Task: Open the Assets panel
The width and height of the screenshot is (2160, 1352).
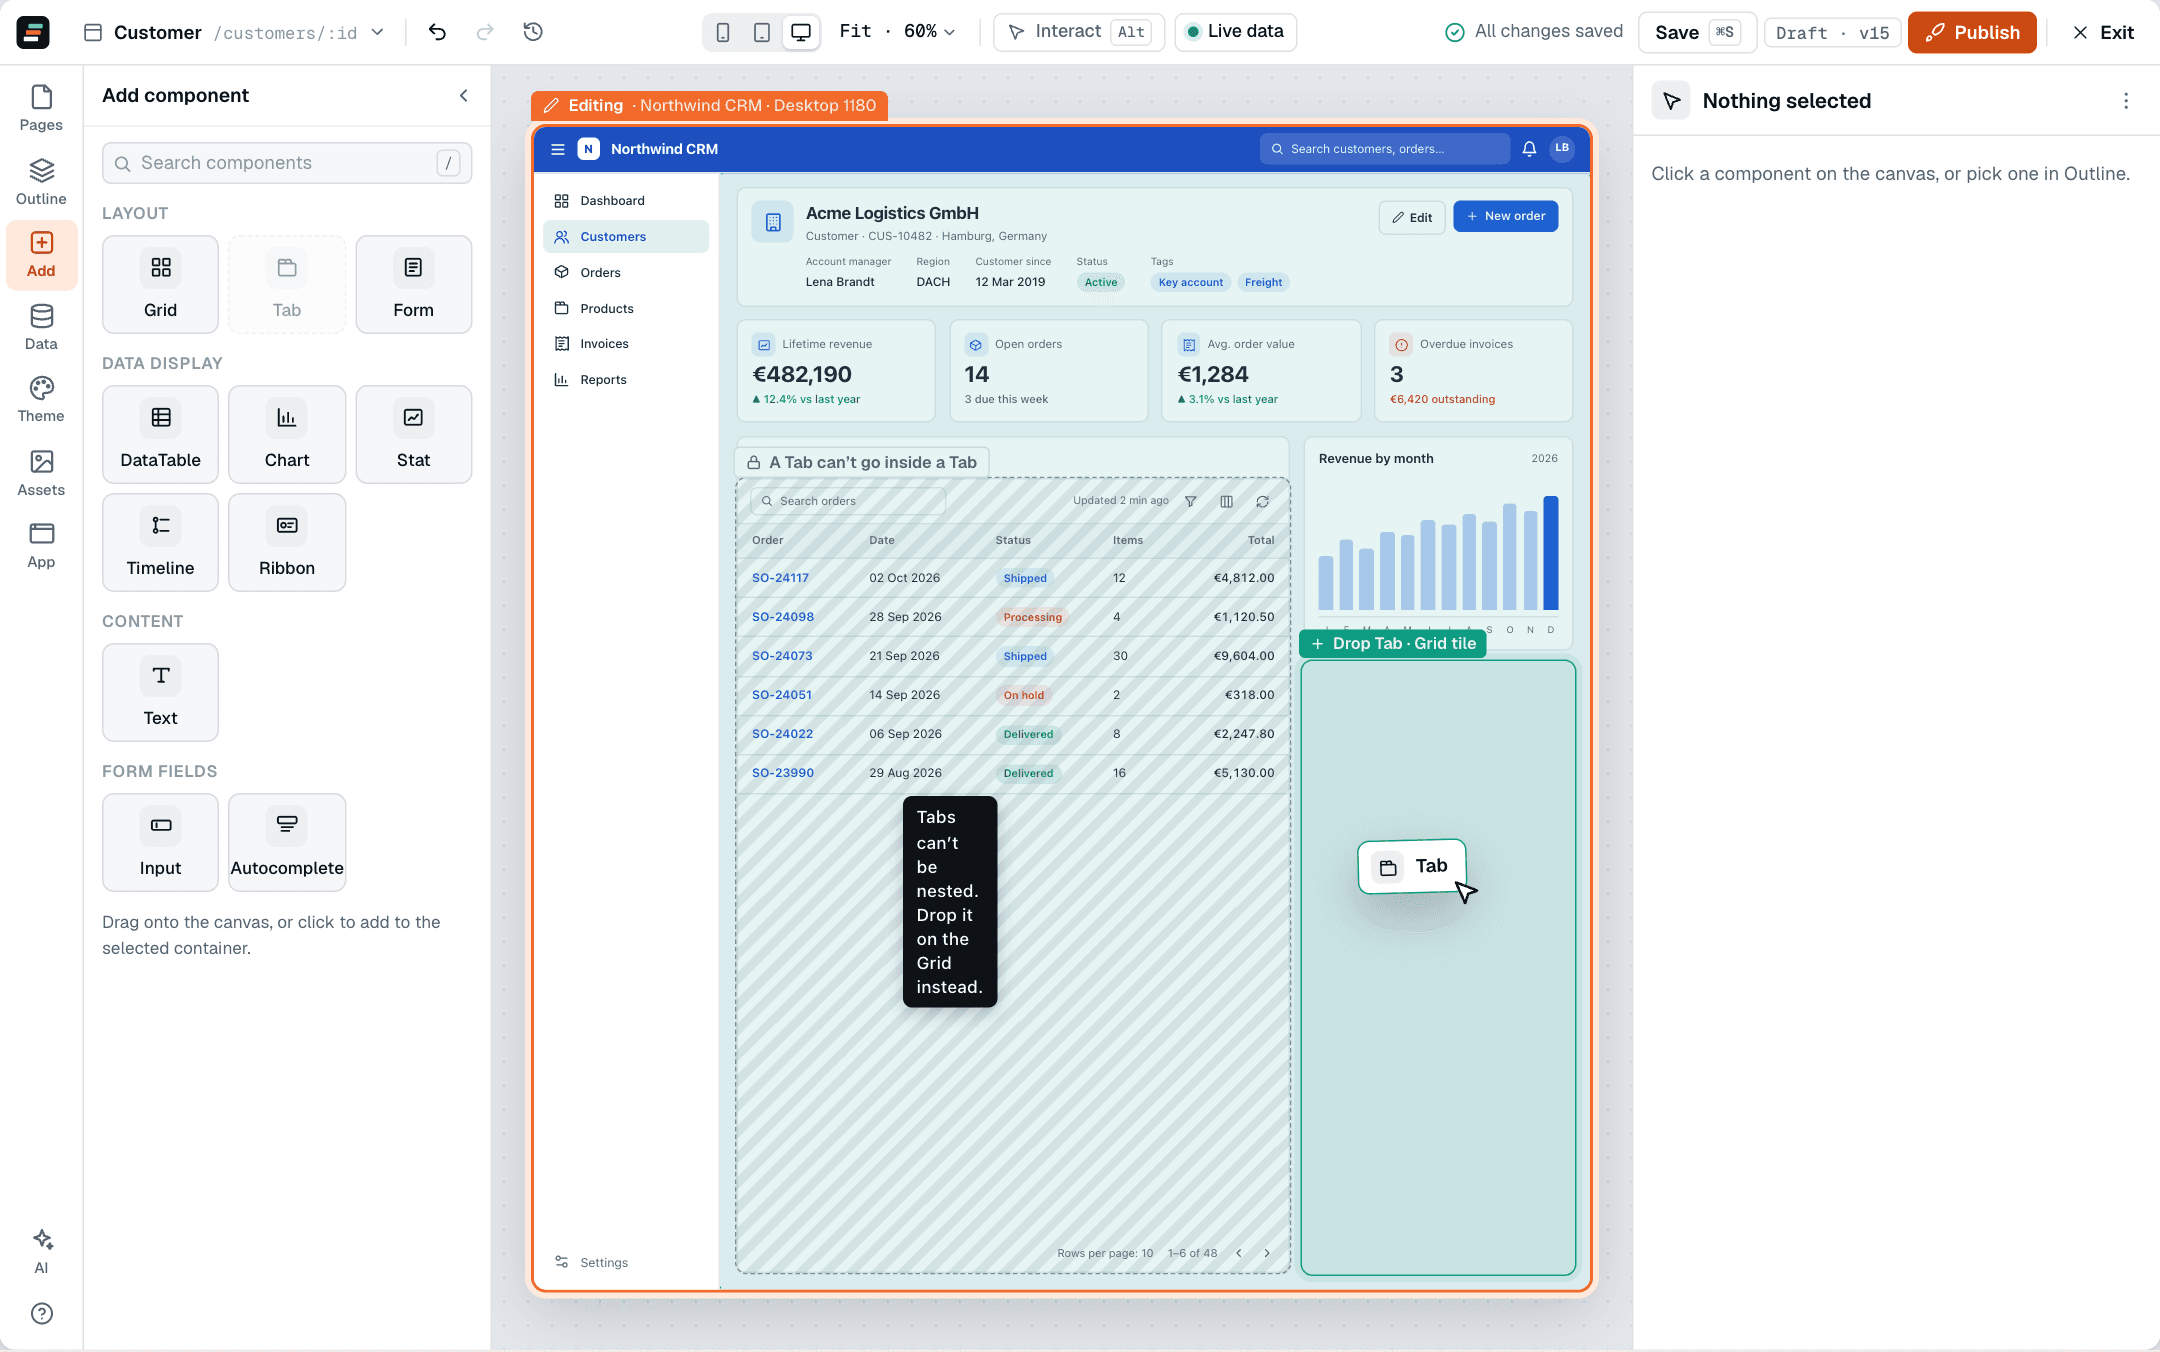Action: (x=41, y=473)
